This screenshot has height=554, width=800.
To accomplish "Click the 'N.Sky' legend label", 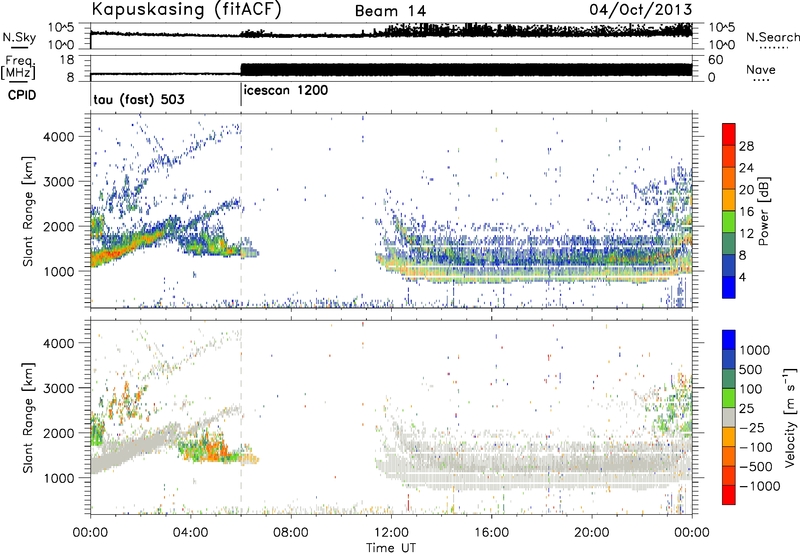I will [19, 37].
